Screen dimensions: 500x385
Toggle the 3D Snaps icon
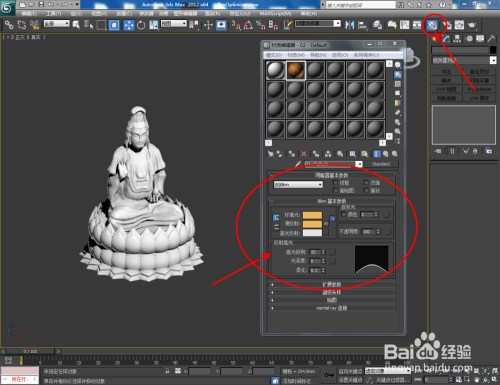tap(236, 25)
